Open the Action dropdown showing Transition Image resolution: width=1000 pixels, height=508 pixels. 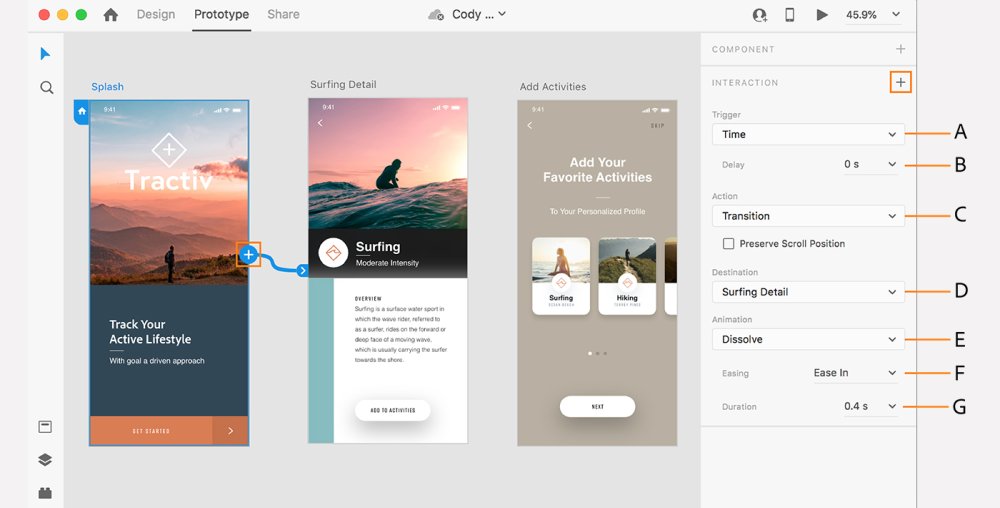pyautogui.click(x=808, y=216)
